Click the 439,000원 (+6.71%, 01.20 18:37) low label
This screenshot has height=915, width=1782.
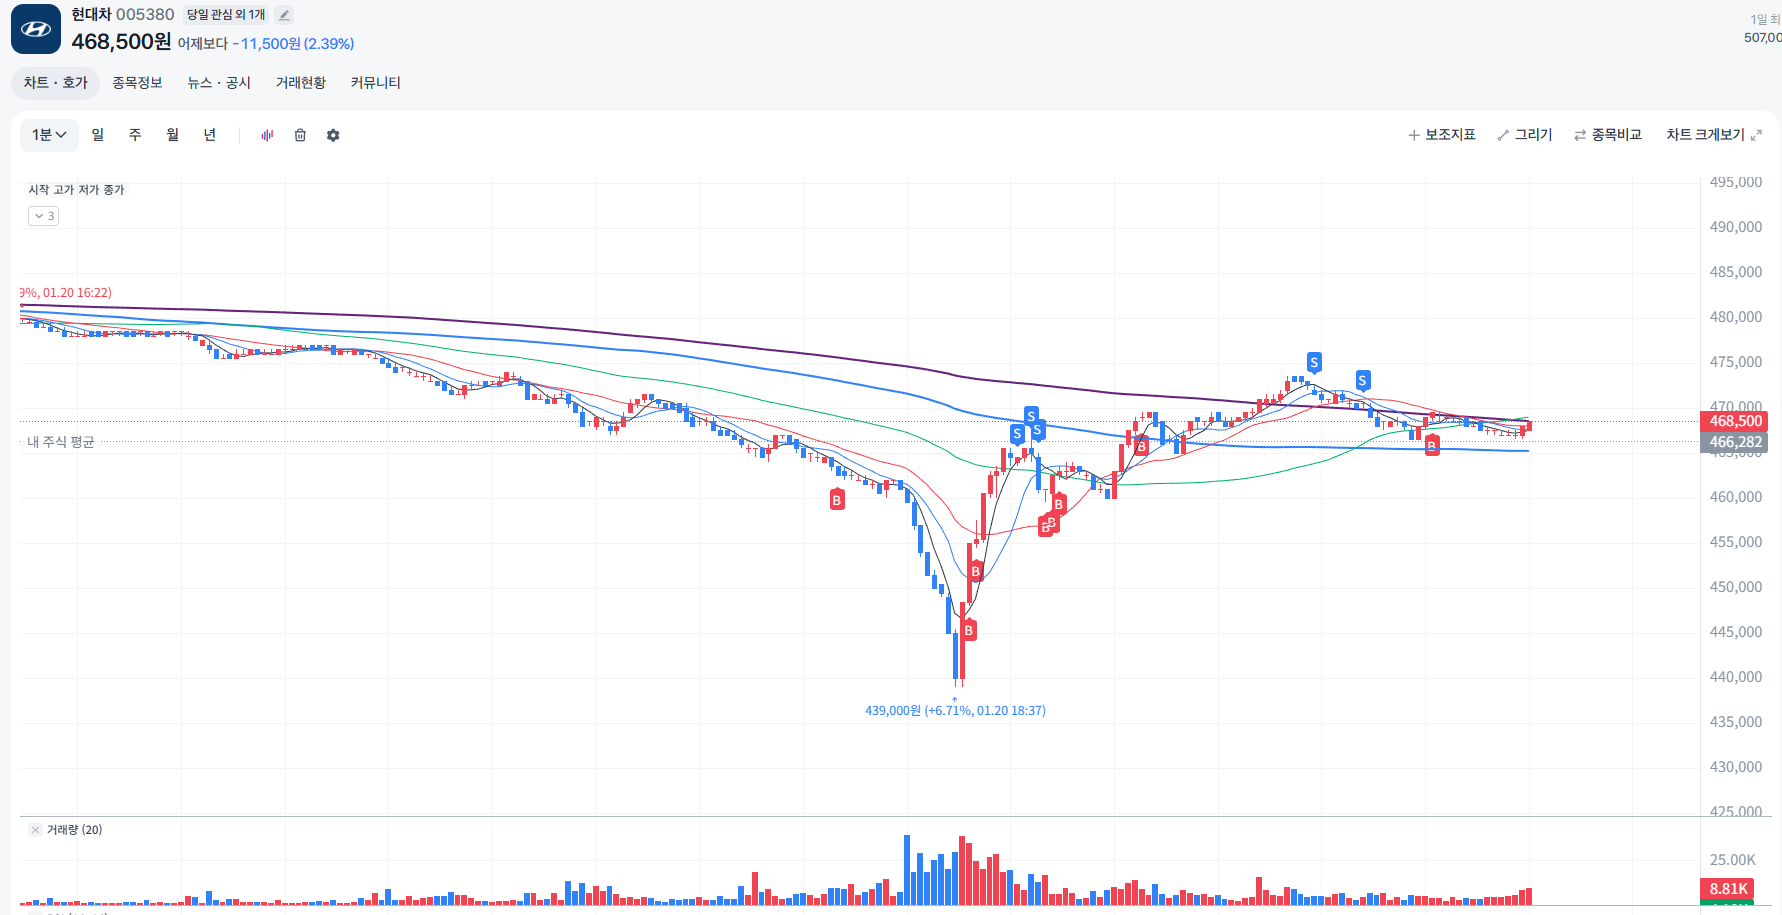[x=955, y=711]
